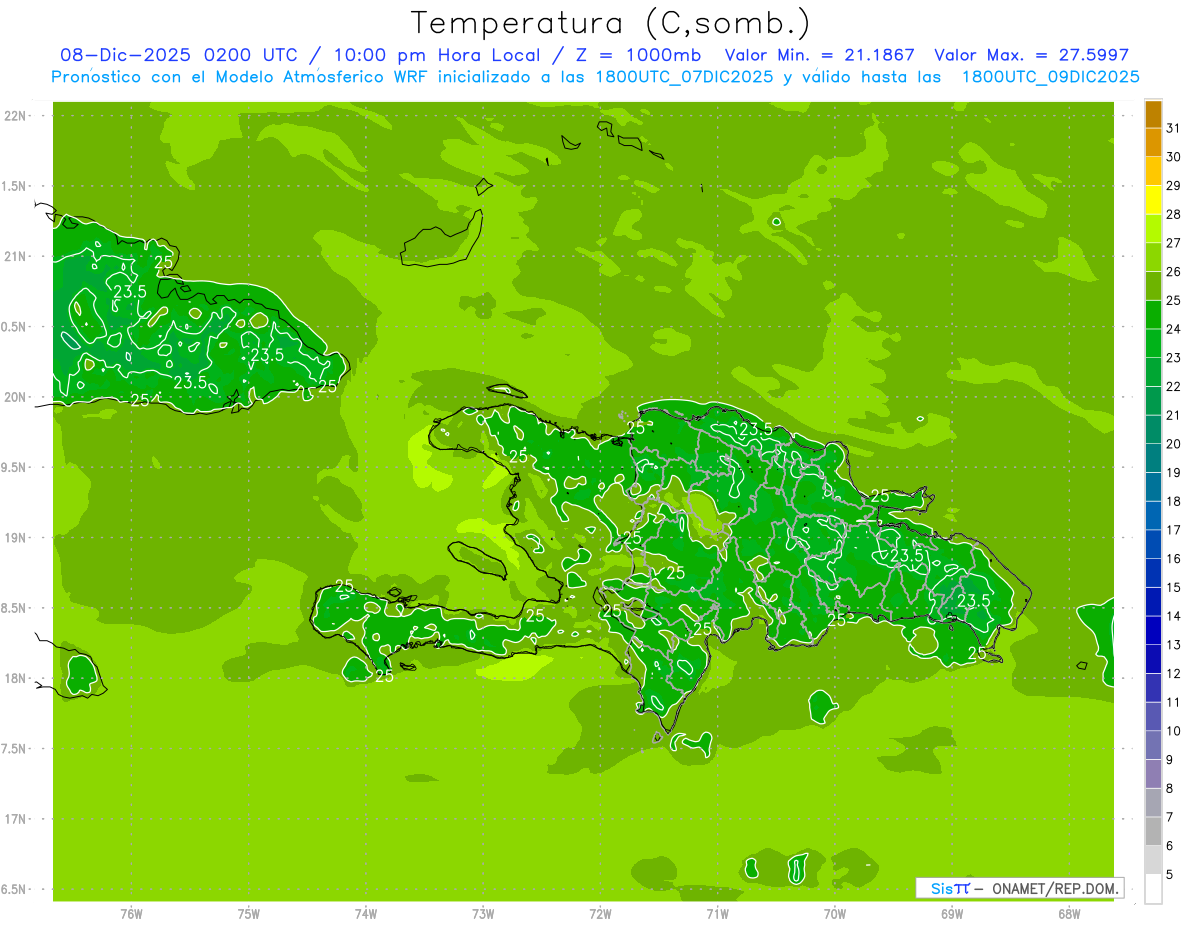Click the 21N latitude axis label
Viewport: 1200px width, 927px height.
click(16, 256)
